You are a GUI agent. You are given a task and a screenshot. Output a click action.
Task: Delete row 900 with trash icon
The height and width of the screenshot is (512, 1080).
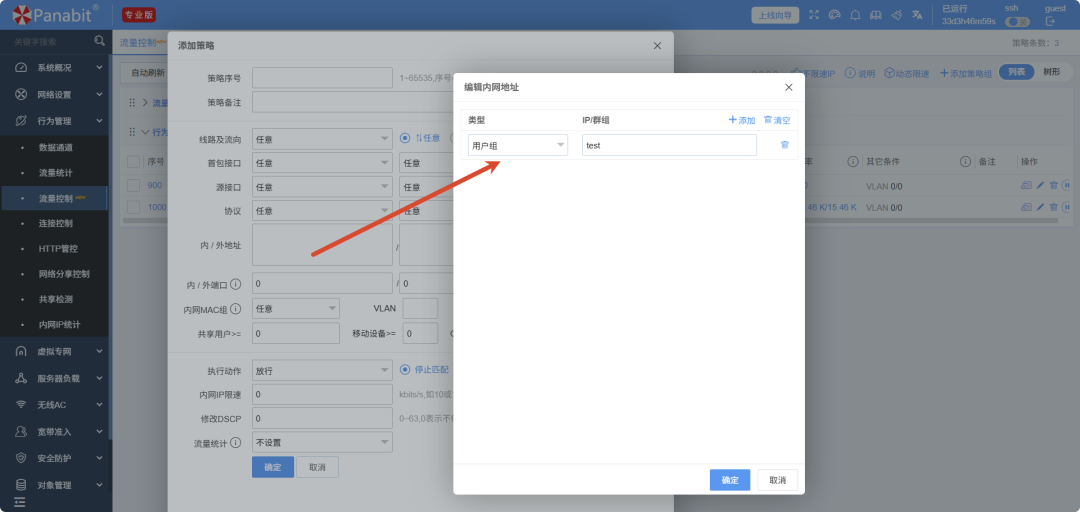coord(1053,185)
